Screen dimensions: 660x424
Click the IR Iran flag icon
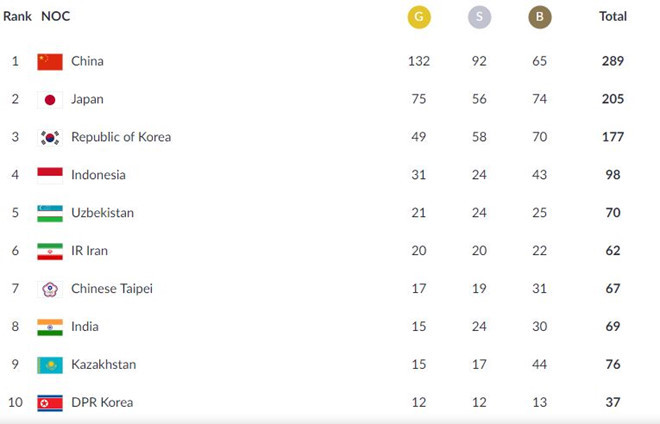pos(50,251)
